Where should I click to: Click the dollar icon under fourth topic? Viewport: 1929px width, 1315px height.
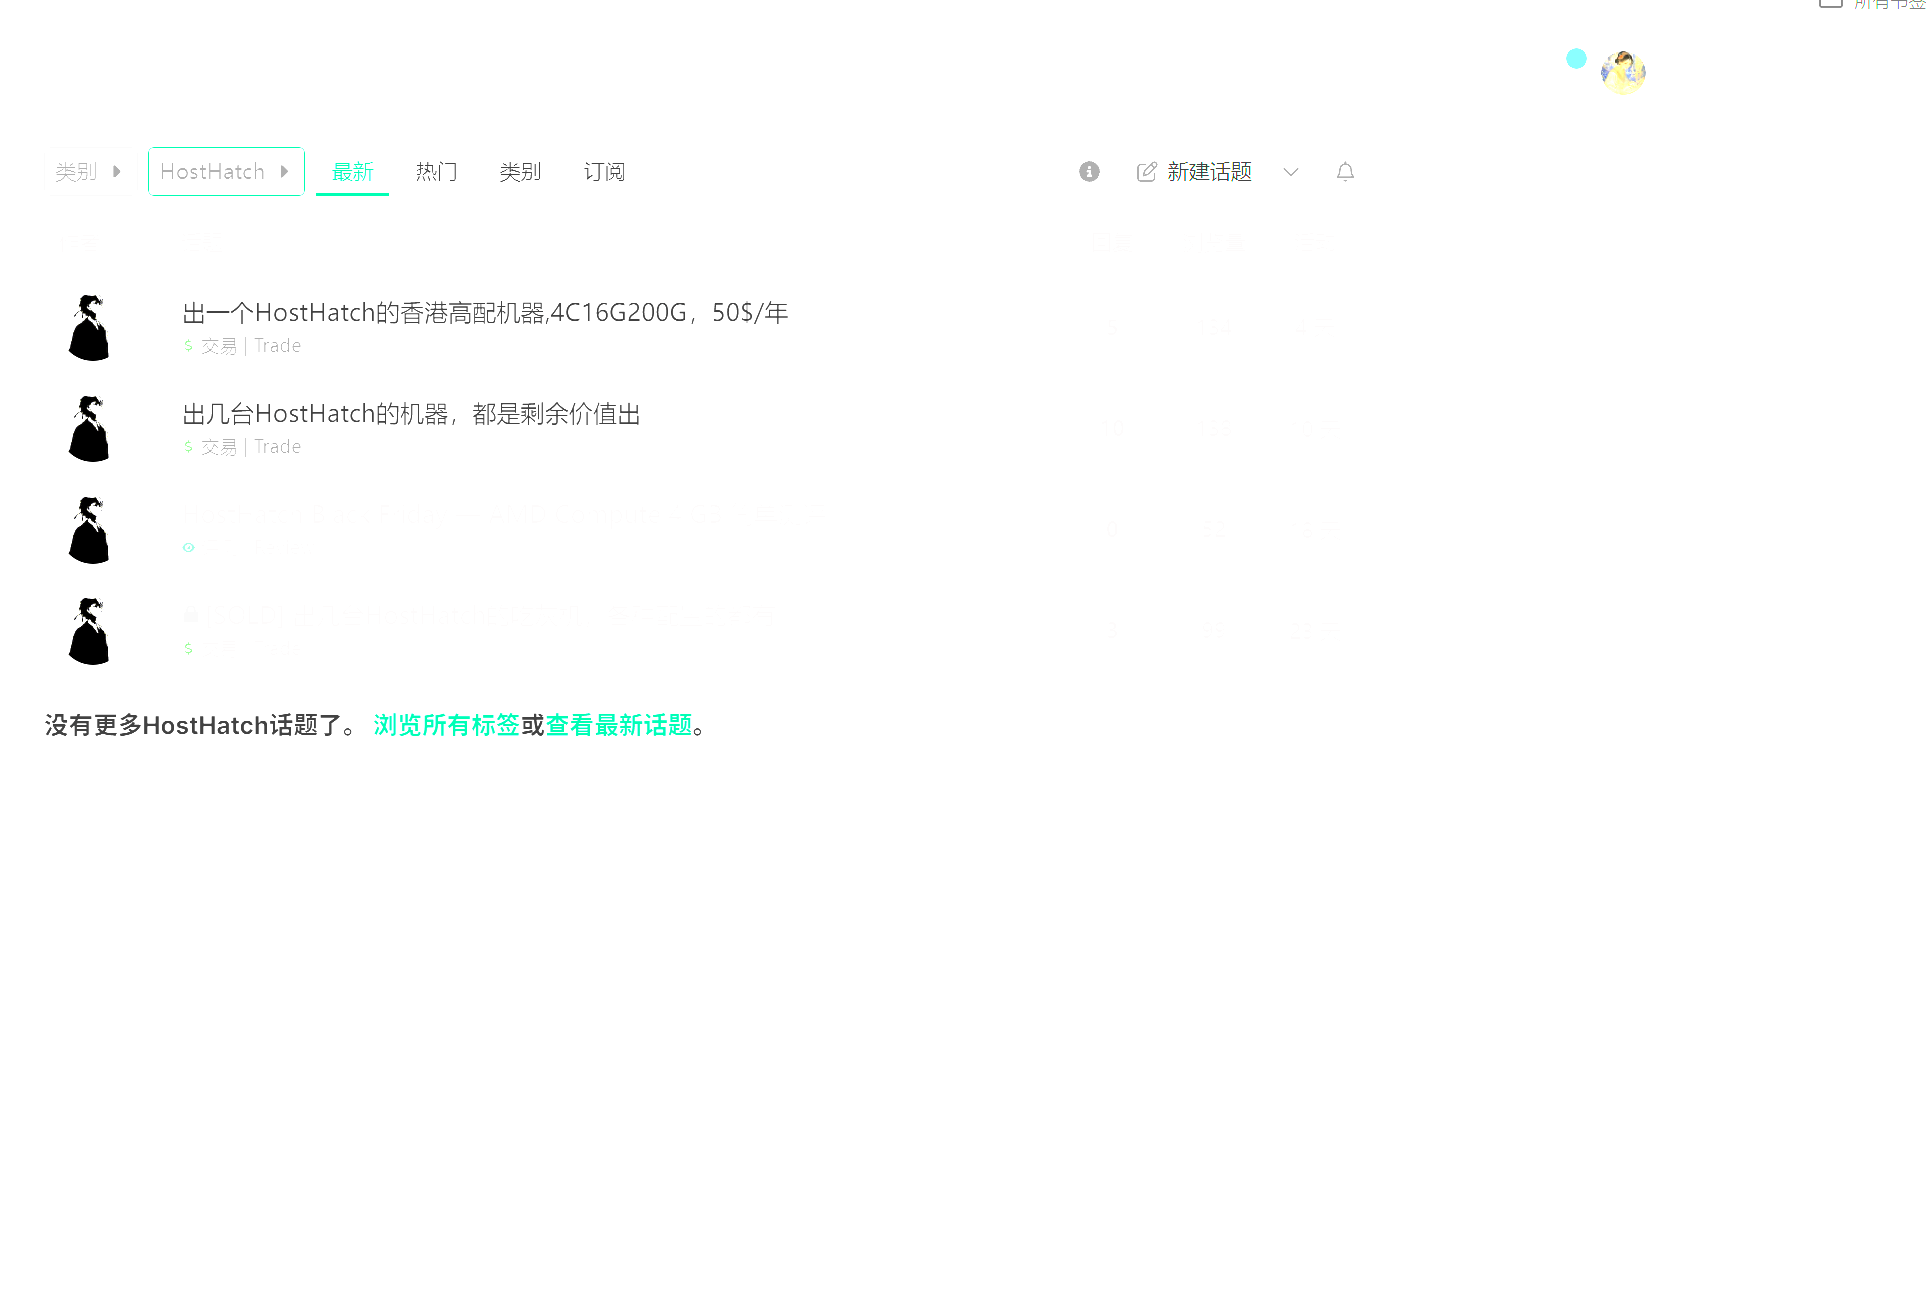tap(188, 649)
